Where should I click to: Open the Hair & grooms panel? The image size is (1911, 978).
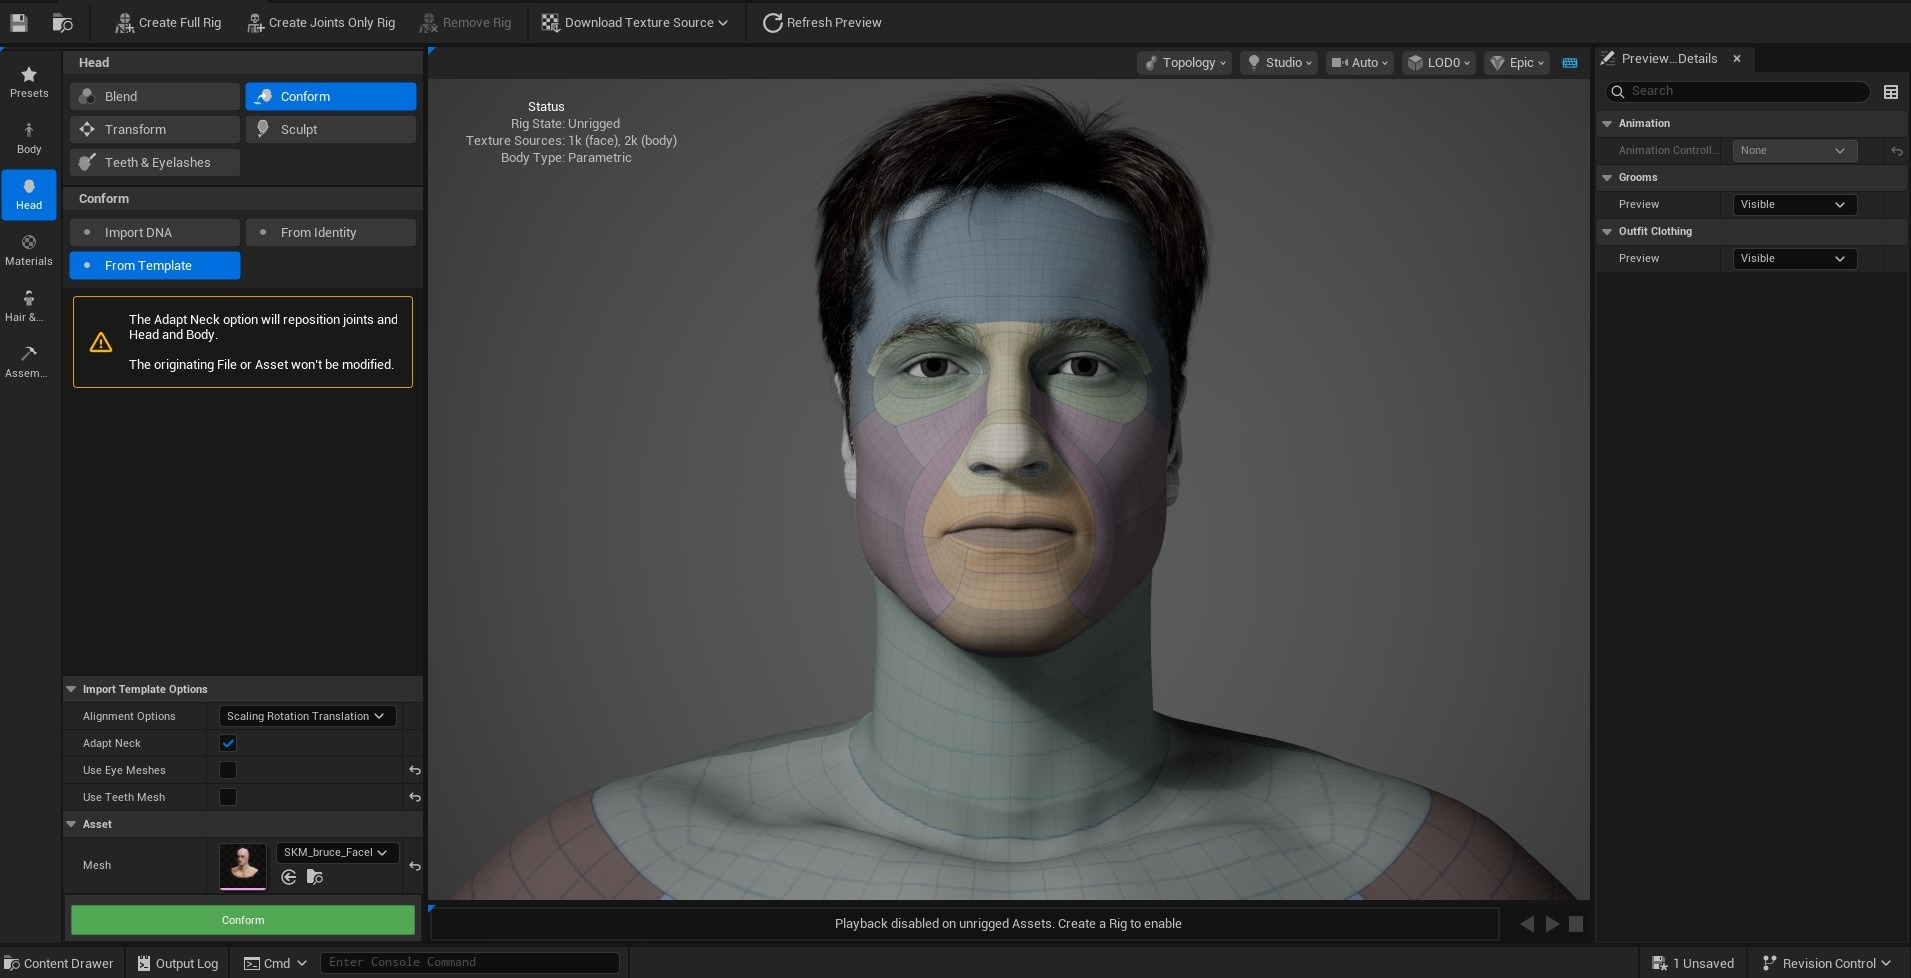(28, 304)
